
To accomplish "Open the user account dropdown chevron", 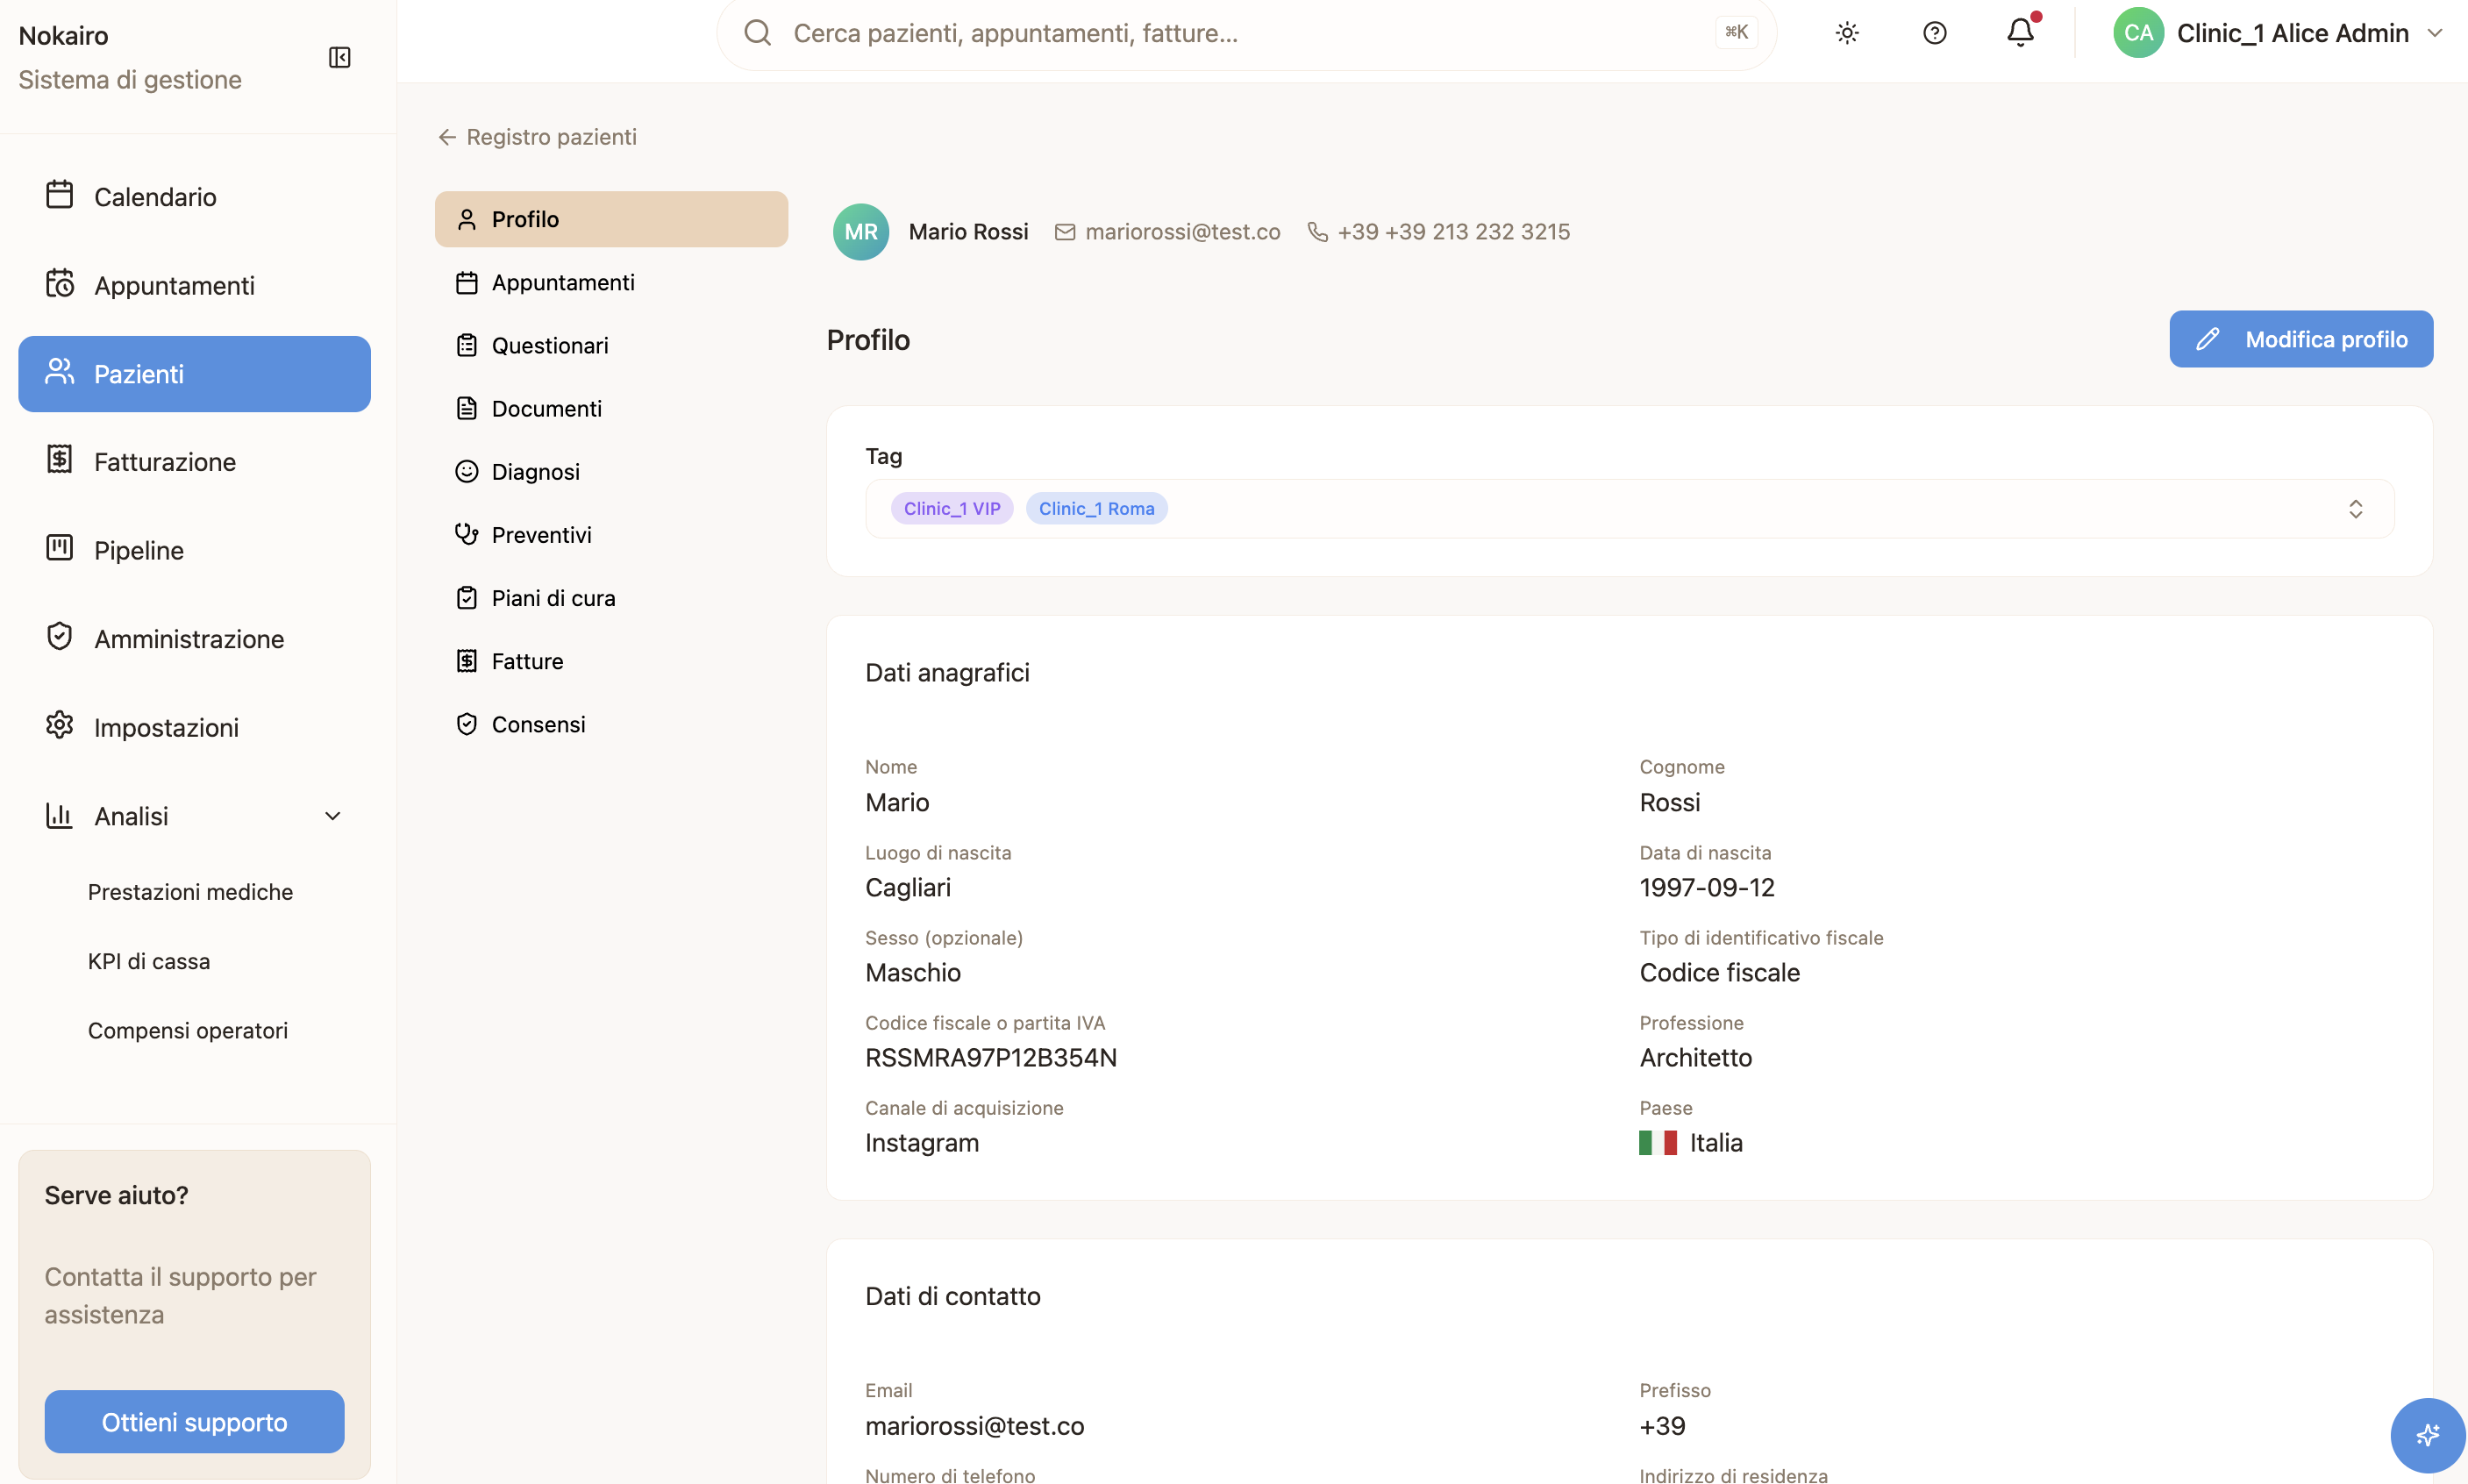I will [x=2436, y=33].
